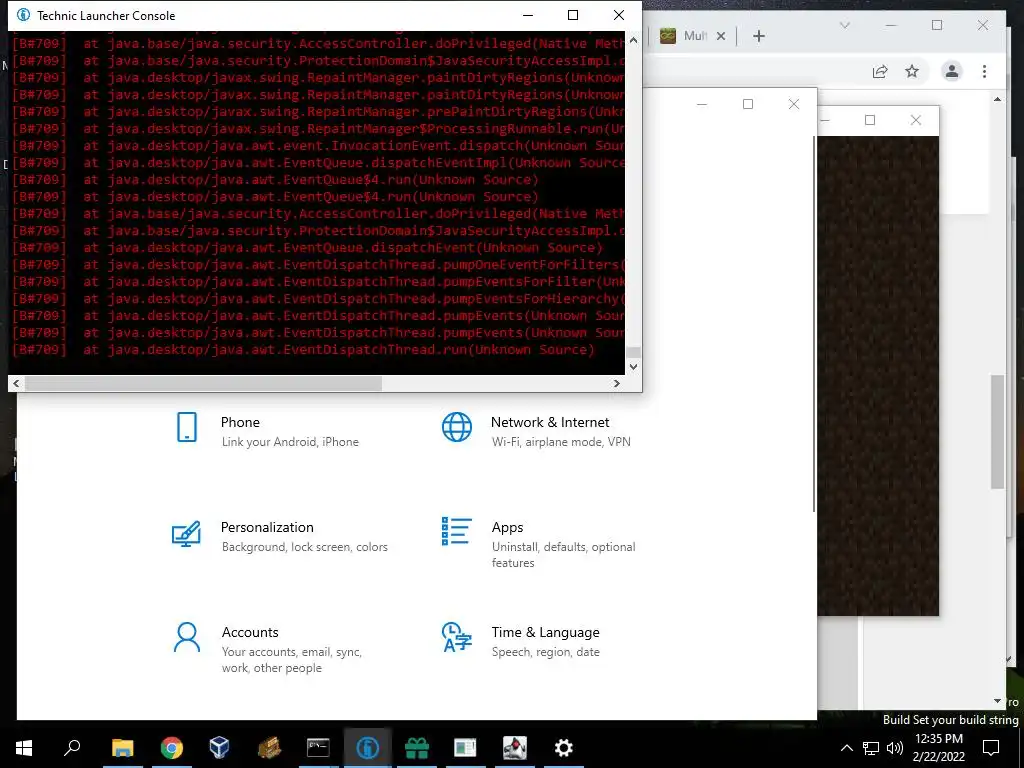The image size is (1024, 768).
Task: Open Chrome's three-dot menu
Action: click(x=984, y=71)
